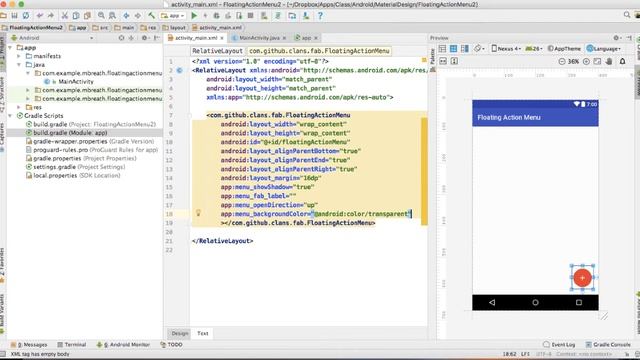Expand the res folder in project tree
This screenshot has height=360, width=640.
19,107
